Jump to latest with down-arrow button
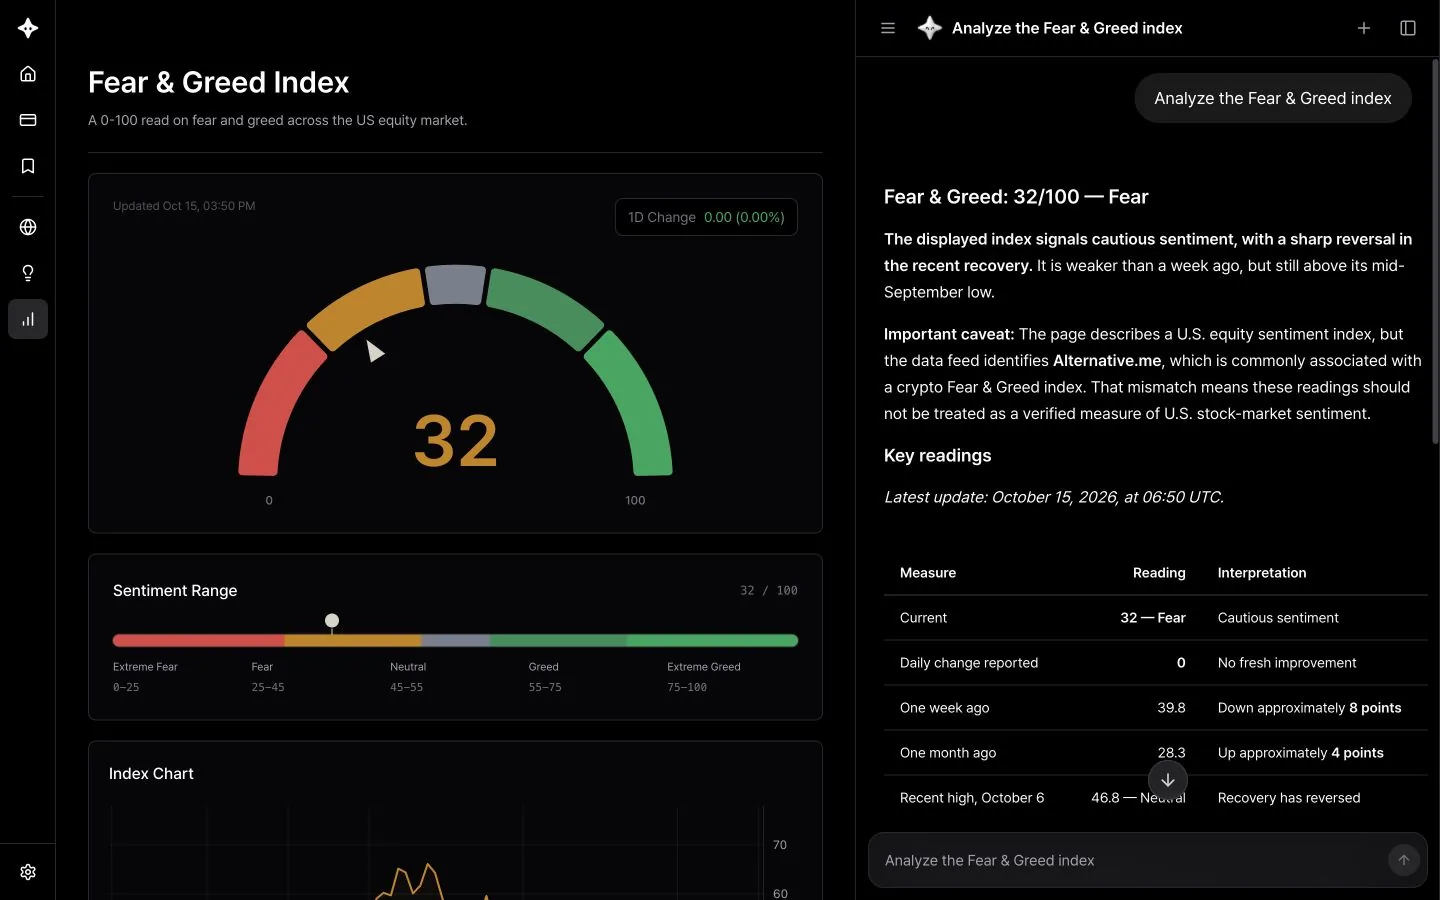Viewport: 1440px width, 900px height. [1168, 780]
